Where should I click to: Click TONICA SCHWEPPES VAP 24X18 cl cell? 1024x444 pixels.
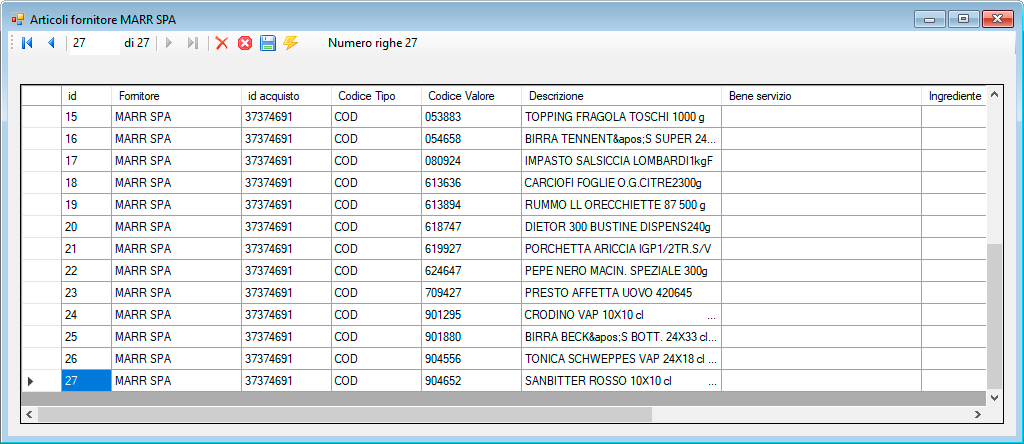(621, 359)
